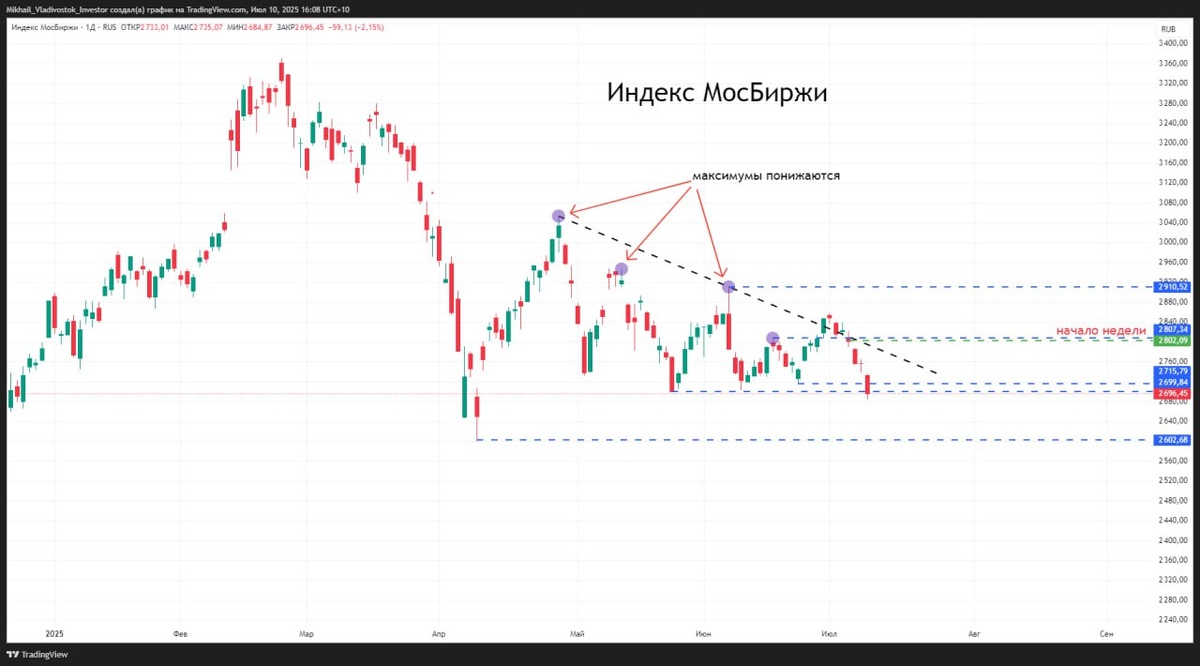Click the 'Сен' month on the time axis
1200x666 pixels.
click(x=1106, y=634)
